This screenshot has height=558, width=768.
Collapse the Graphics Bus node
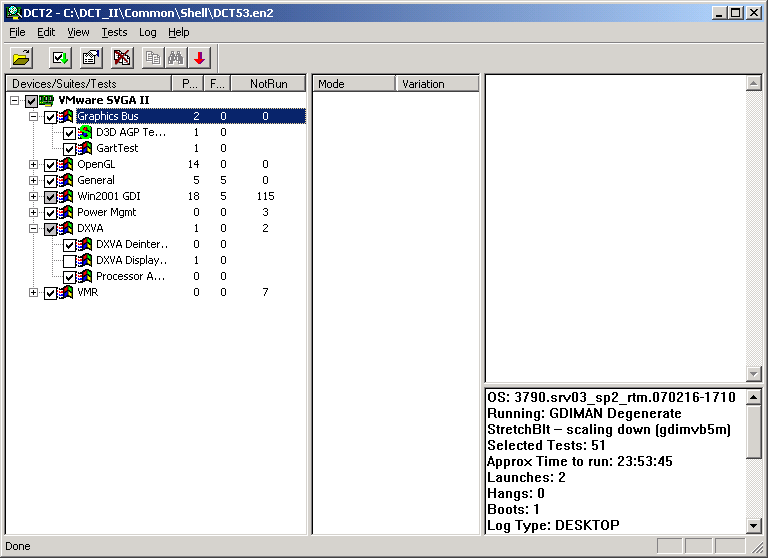33,117
